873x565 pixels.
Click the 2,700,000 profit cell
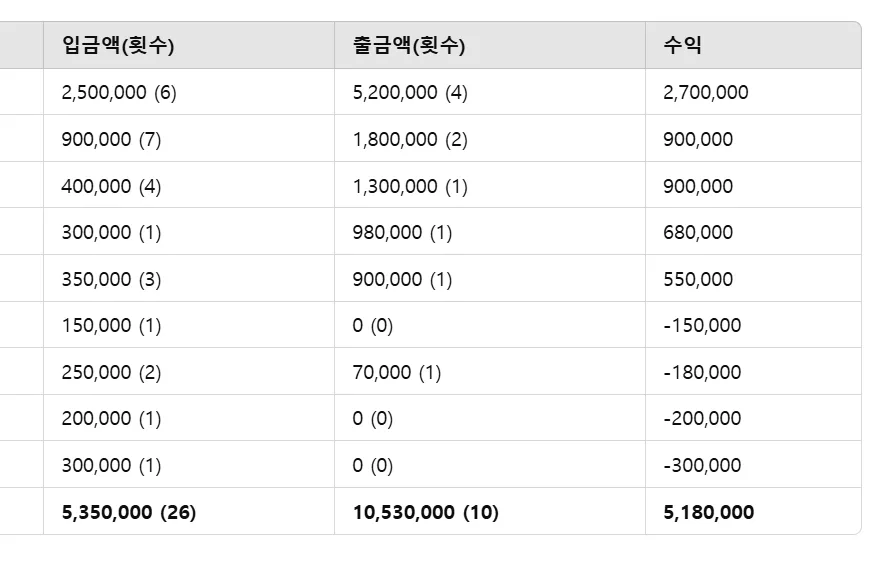(753, 92)
